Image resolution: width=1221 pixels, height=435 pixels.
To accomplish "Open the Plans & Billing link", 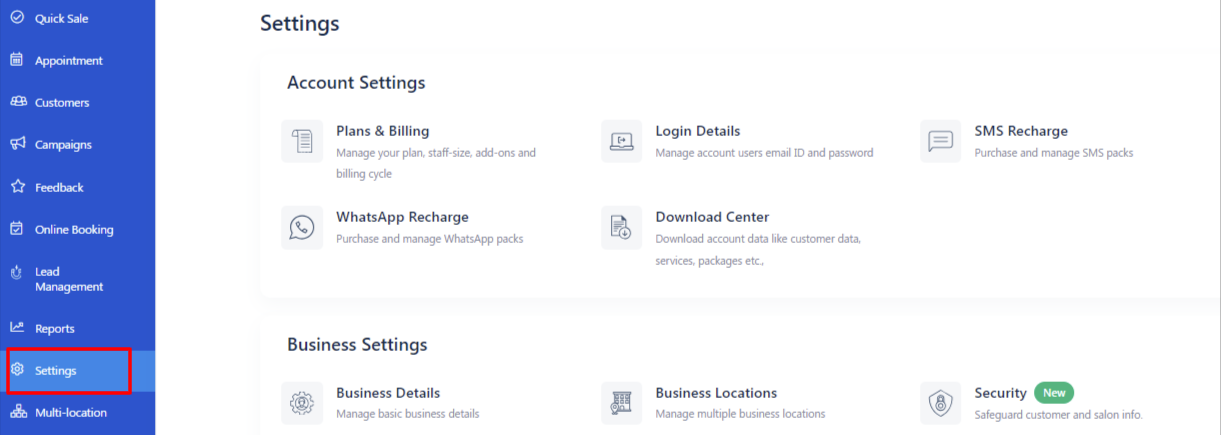I will 382,131.
